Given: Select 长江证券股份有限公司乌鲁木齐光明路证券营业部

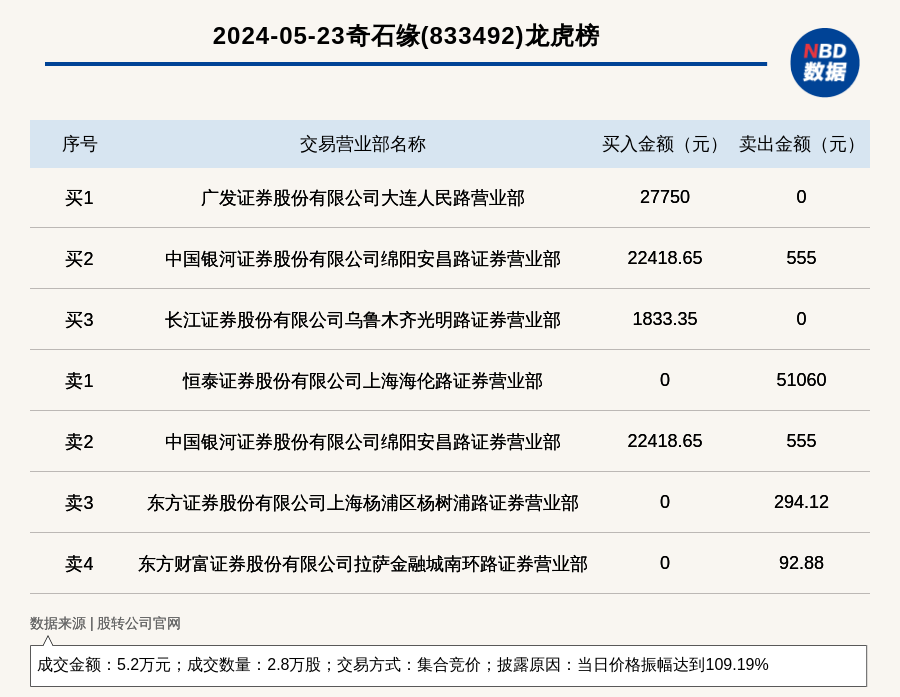Looking at the screenshot, I should coord(362,320).
